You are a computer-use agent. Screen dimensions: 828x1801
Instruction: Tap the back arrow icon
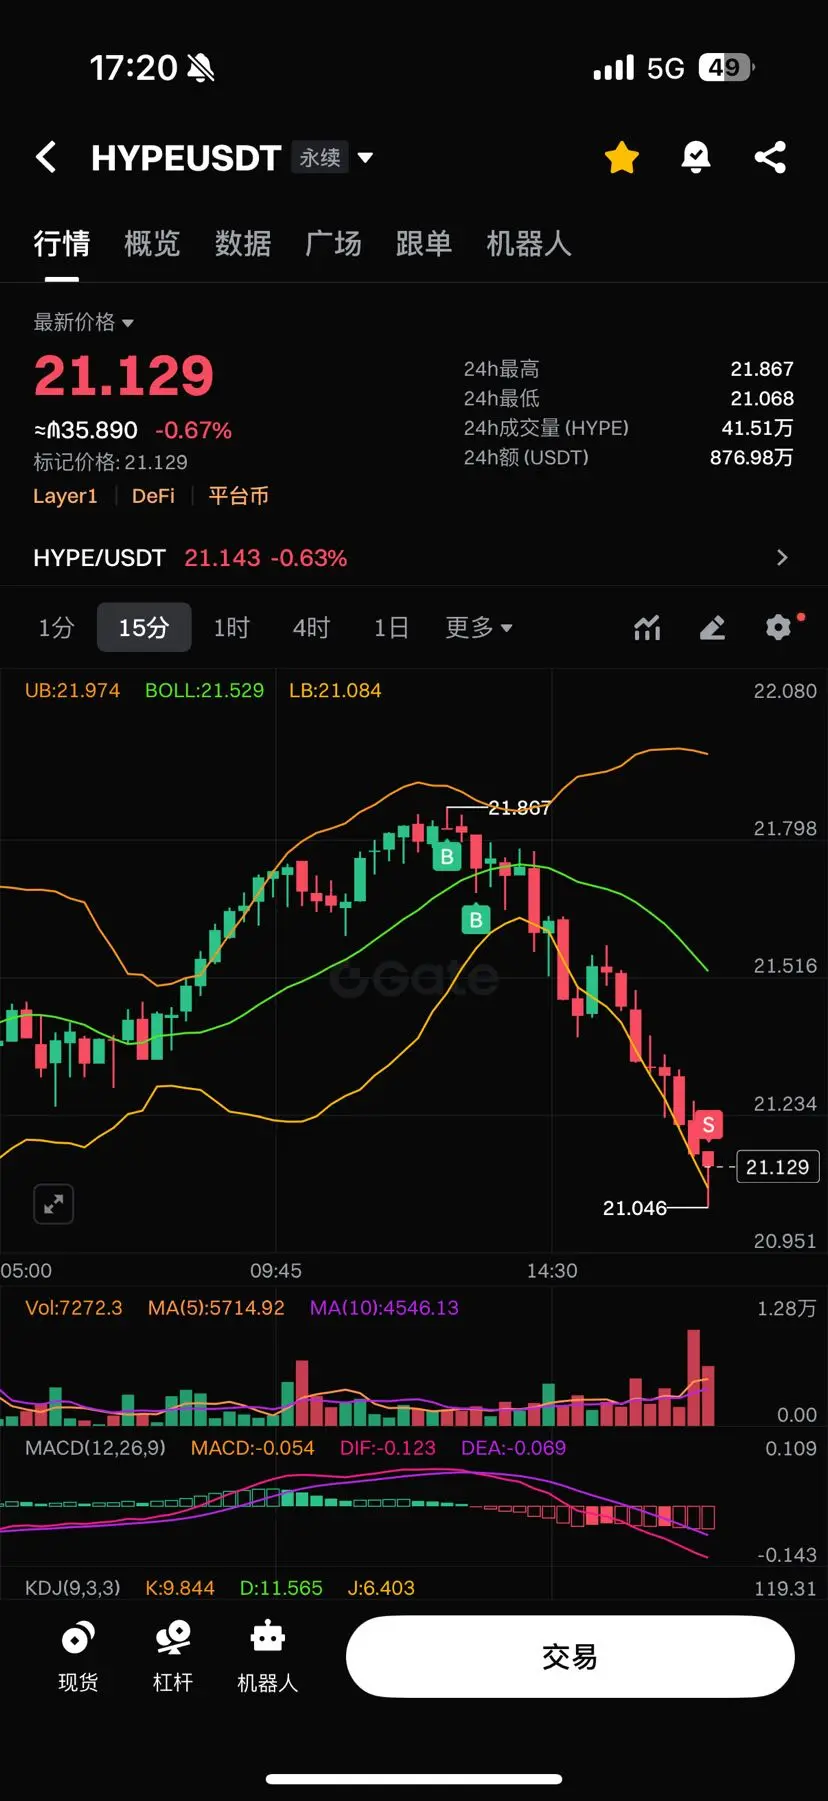(46, 157)
